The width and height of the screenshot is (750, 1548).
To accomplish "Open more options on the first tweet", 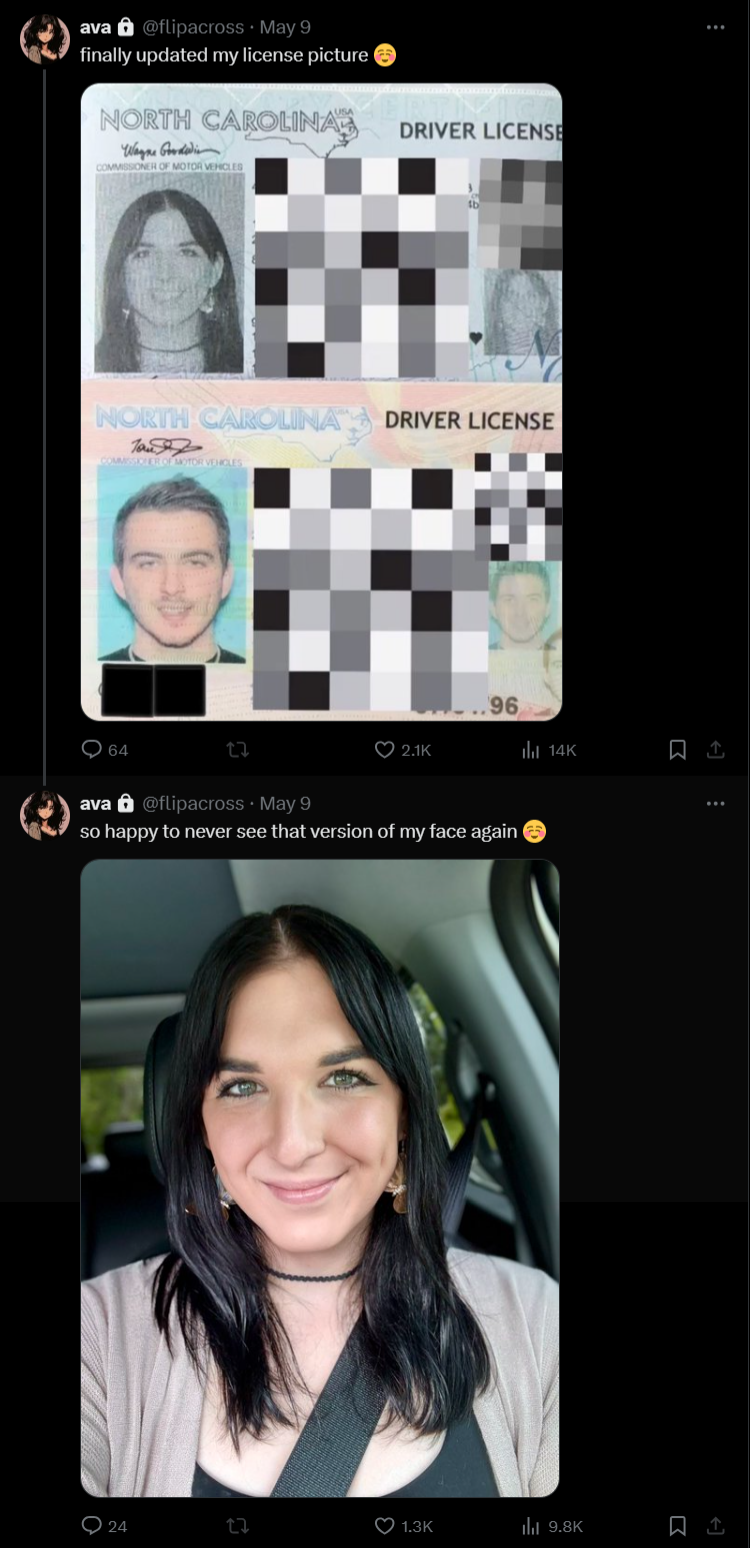I will point(715,27).
